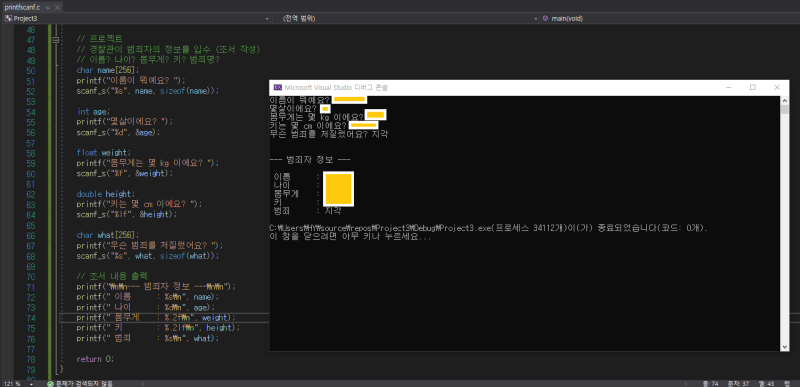The image size is (800, 387).
Task: Close the debug console window
Action: click(x=777, y=87)
